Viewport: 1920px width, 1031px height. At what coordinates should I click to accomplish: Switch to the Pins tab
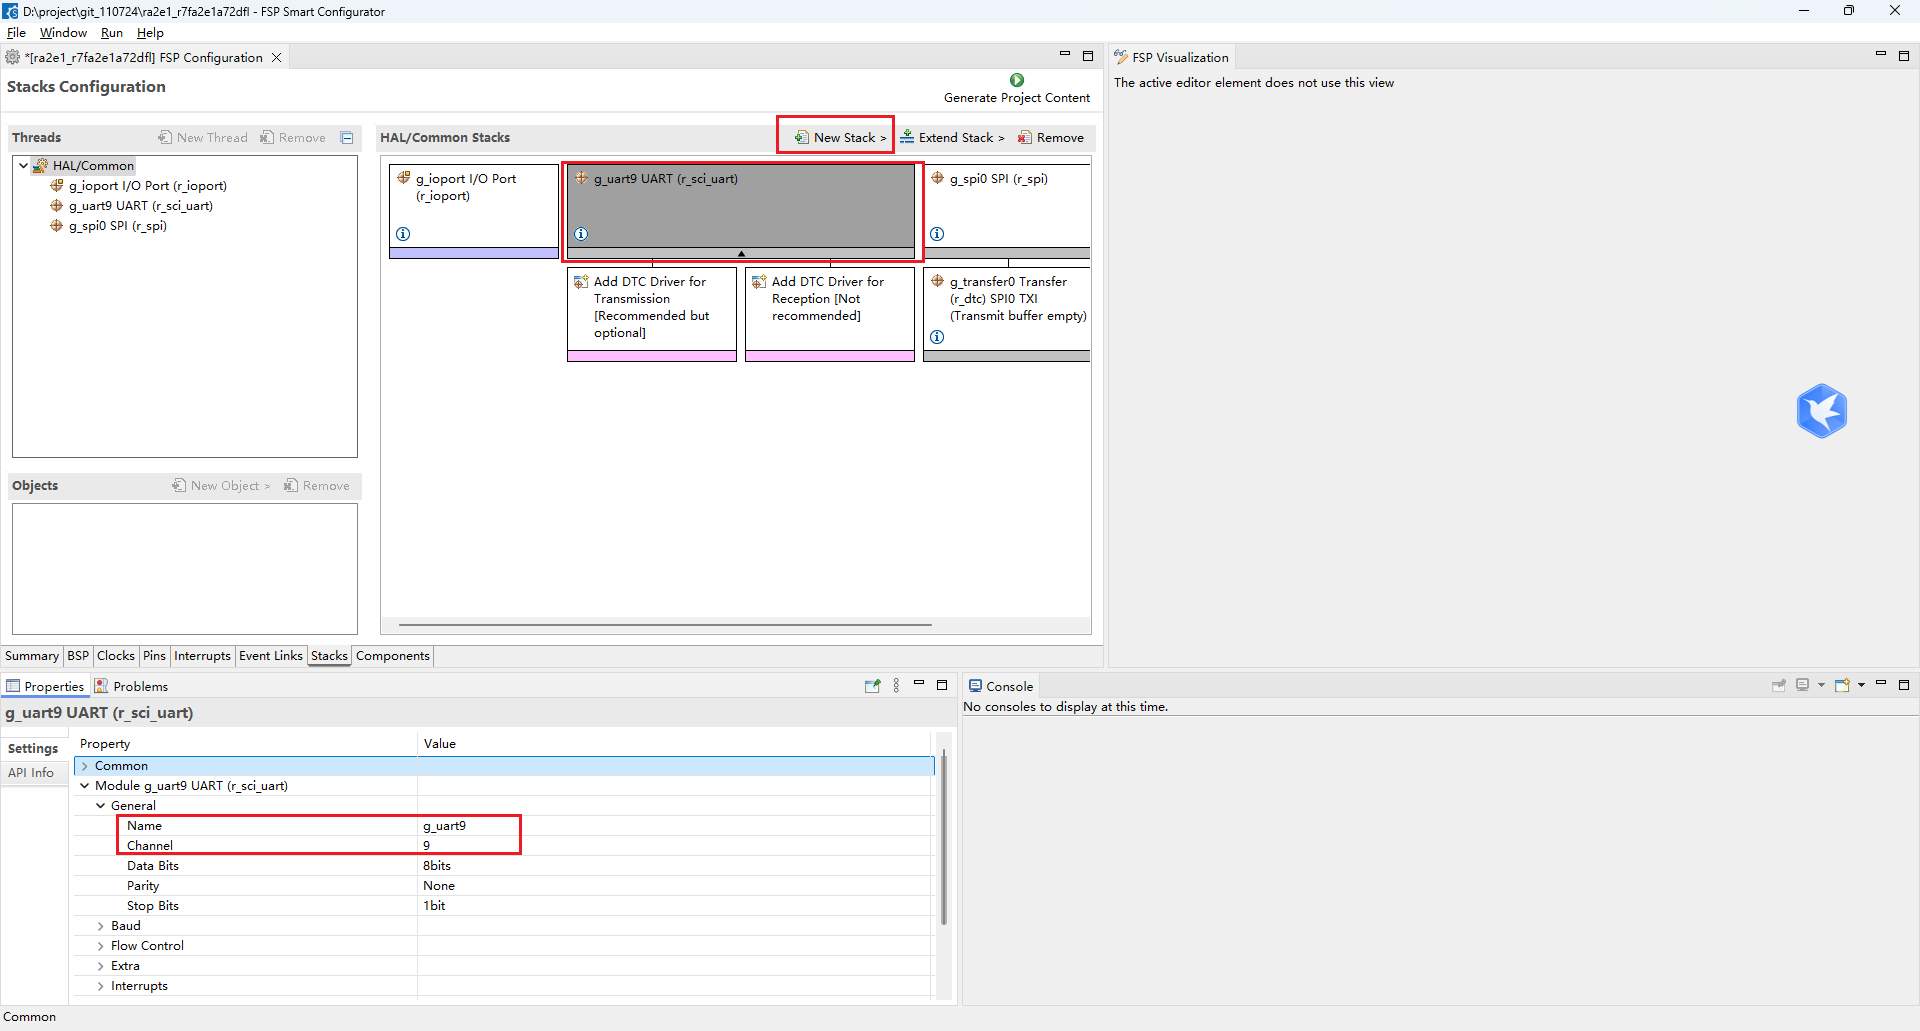point(154,656)
